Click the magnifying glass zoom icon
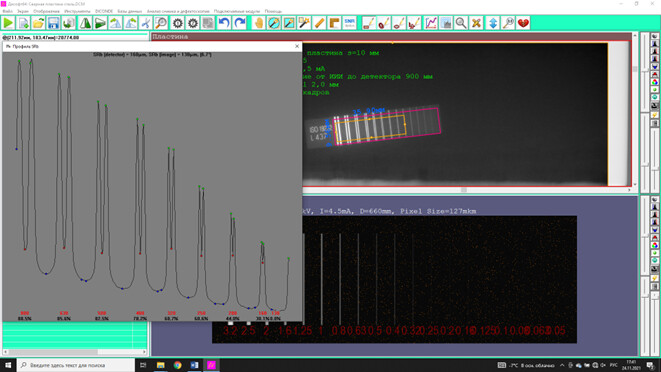661x372 pixels. tap(461, 23)
